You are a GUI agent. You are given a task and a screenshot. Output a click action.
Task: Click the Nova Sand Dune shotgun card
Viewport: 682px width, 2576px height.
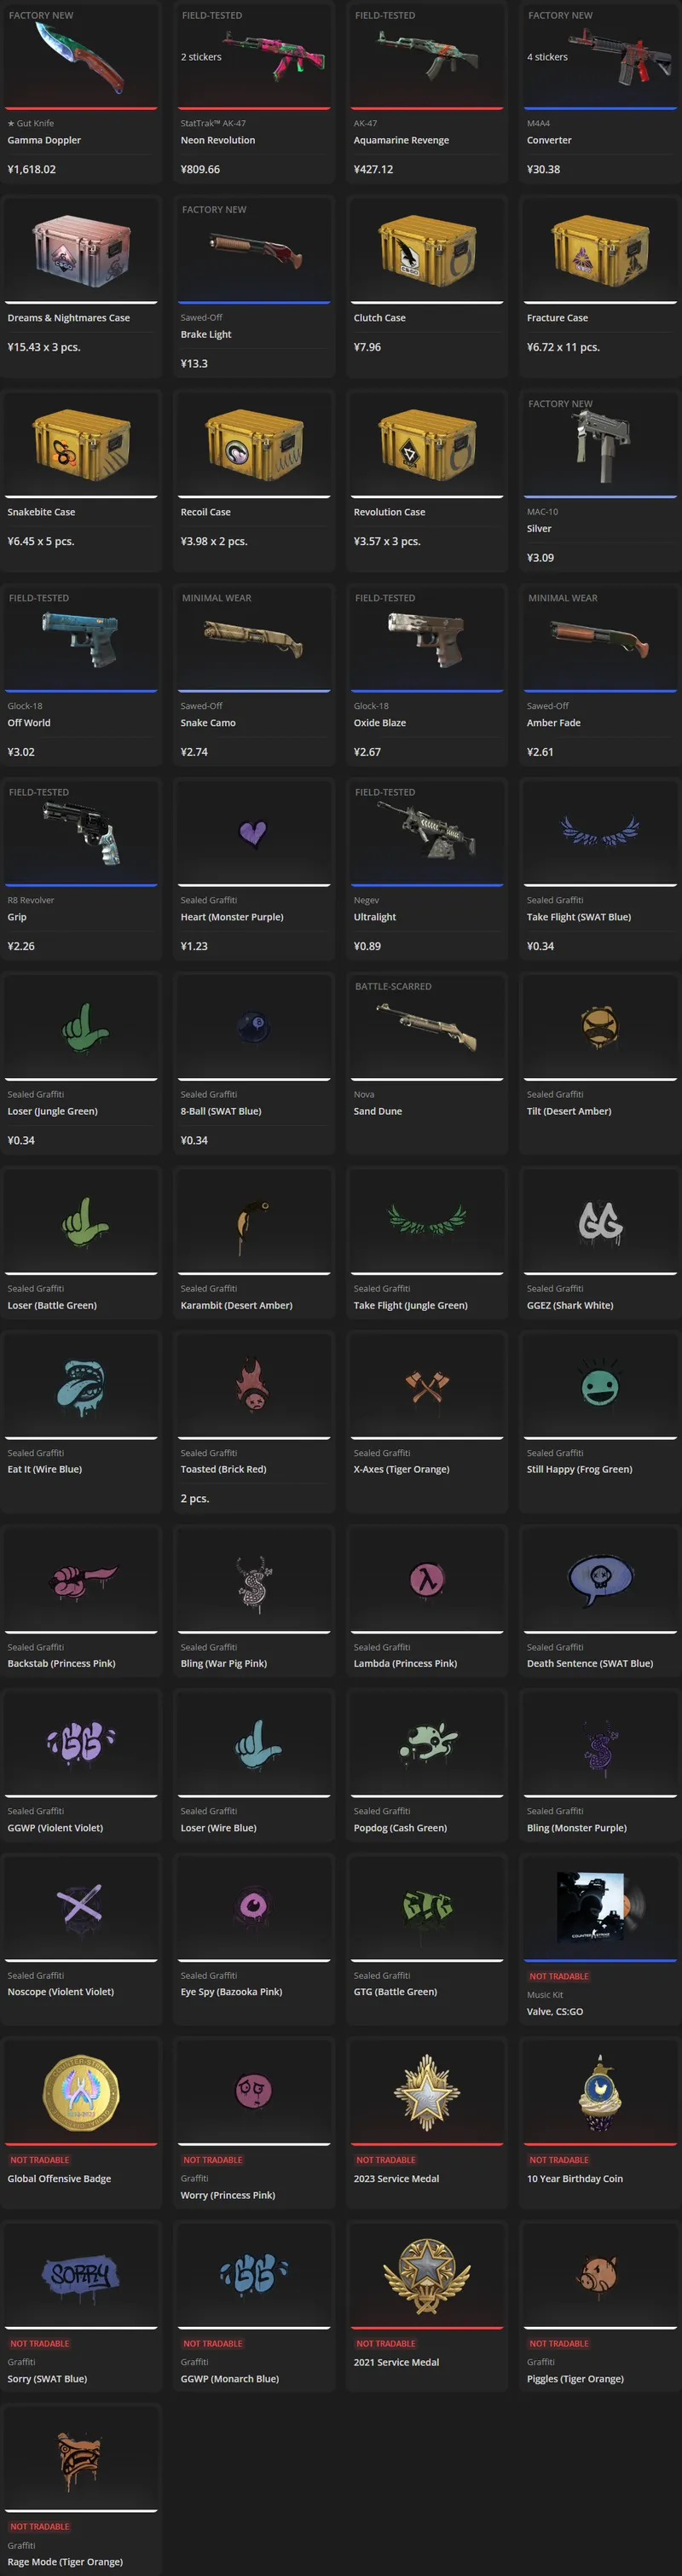click(427, 1063)
